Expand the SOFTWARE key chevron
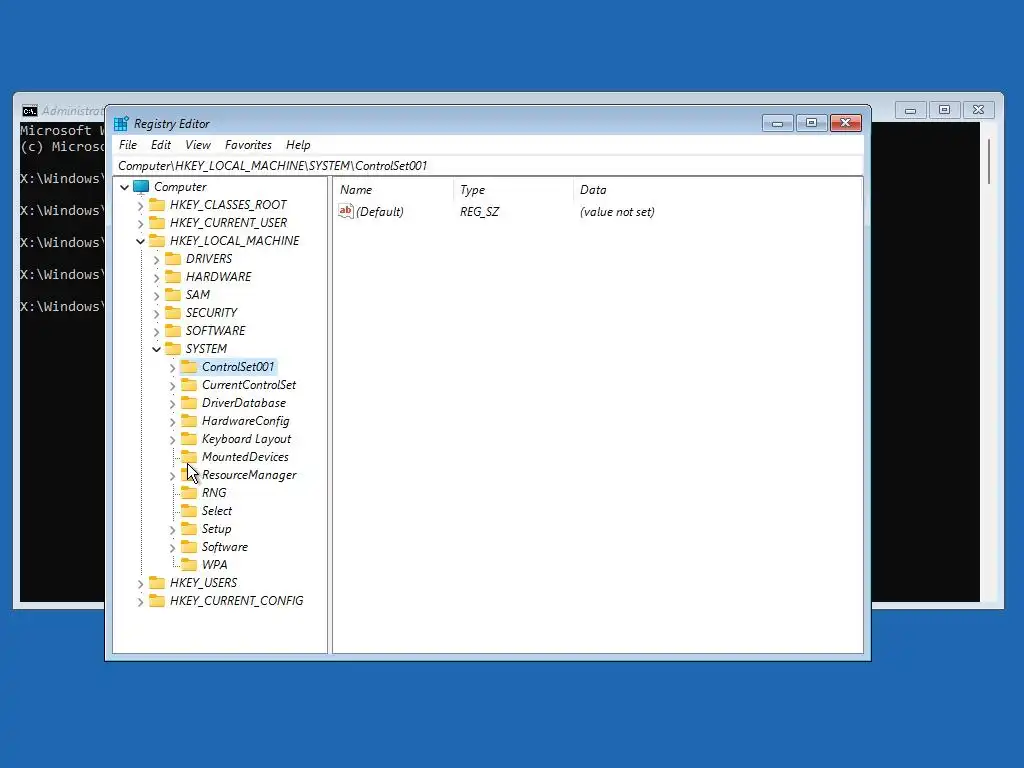This screenshot has width=1024, height=768. pos(156,332)
